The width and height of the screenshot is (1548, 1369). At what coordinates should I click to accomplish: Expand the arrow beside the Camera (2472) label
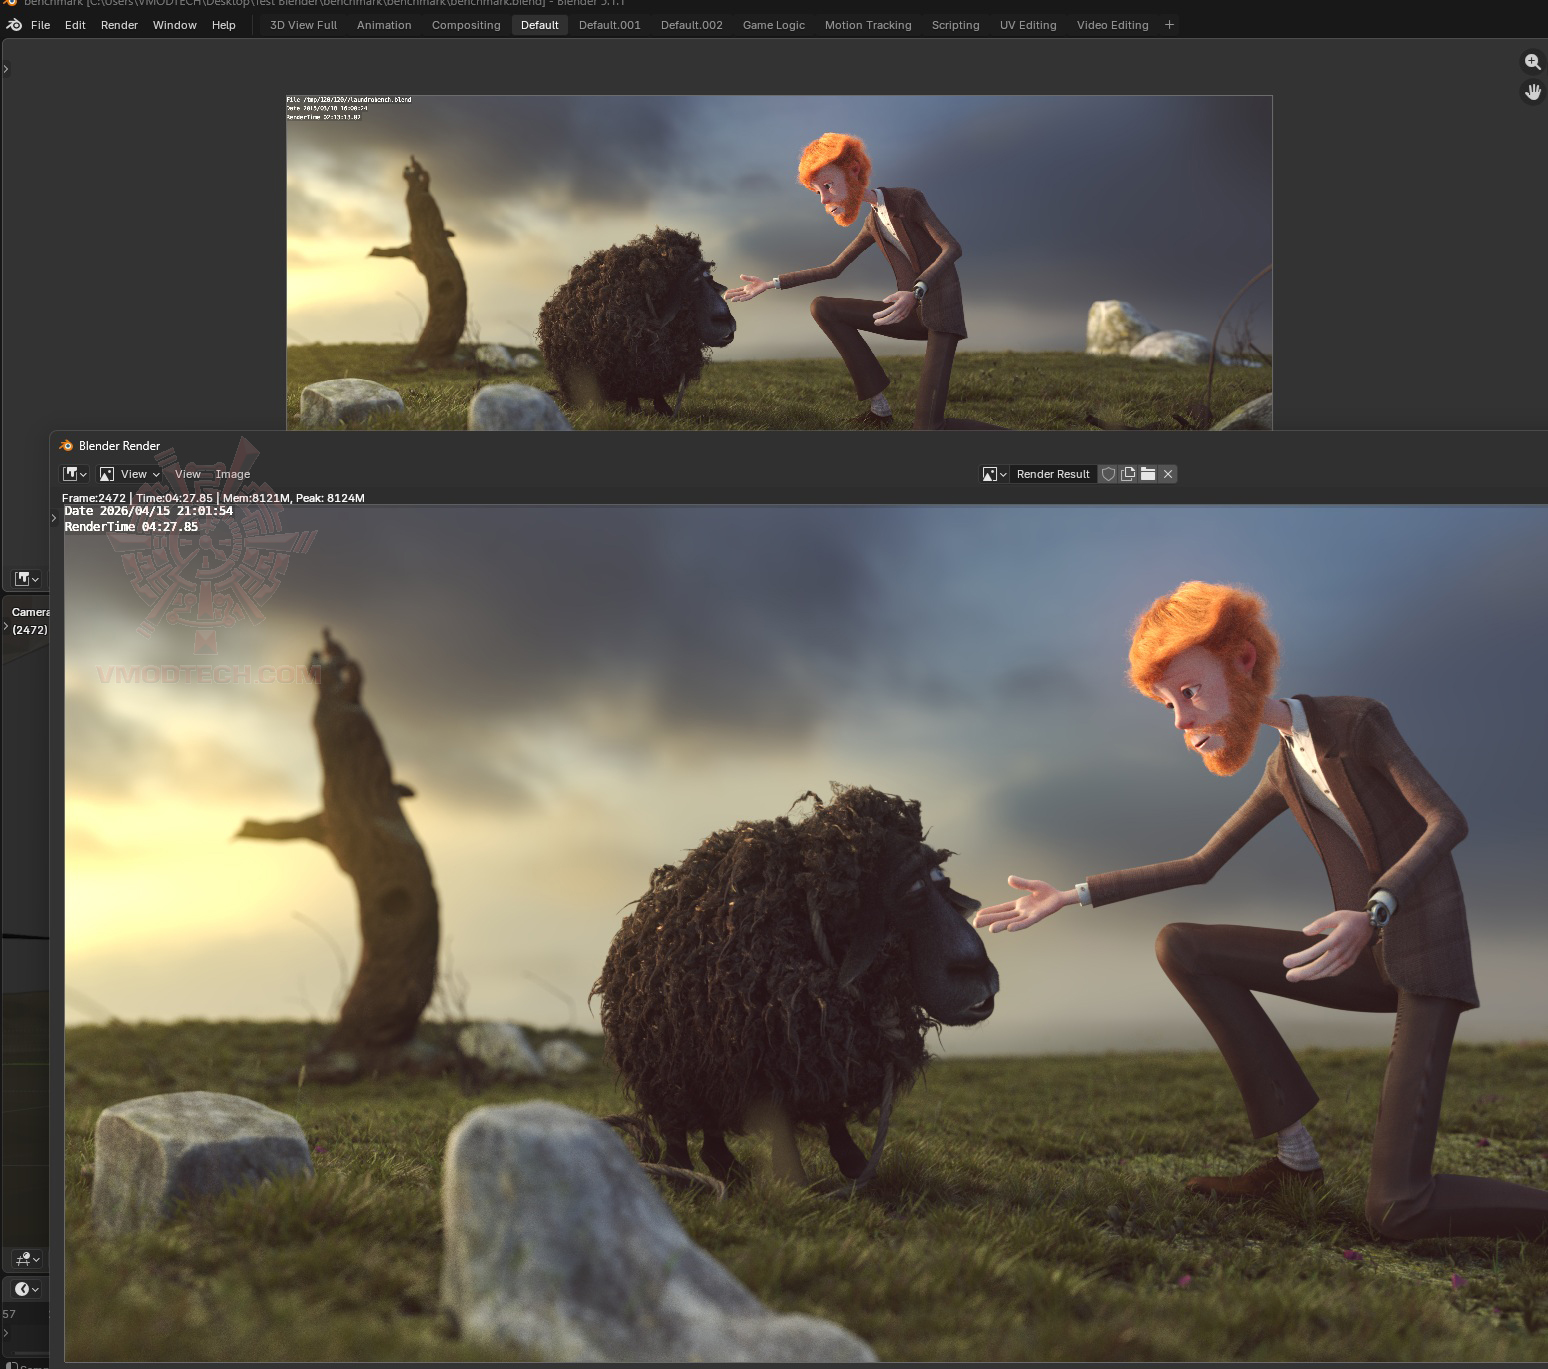coord(6,626)
